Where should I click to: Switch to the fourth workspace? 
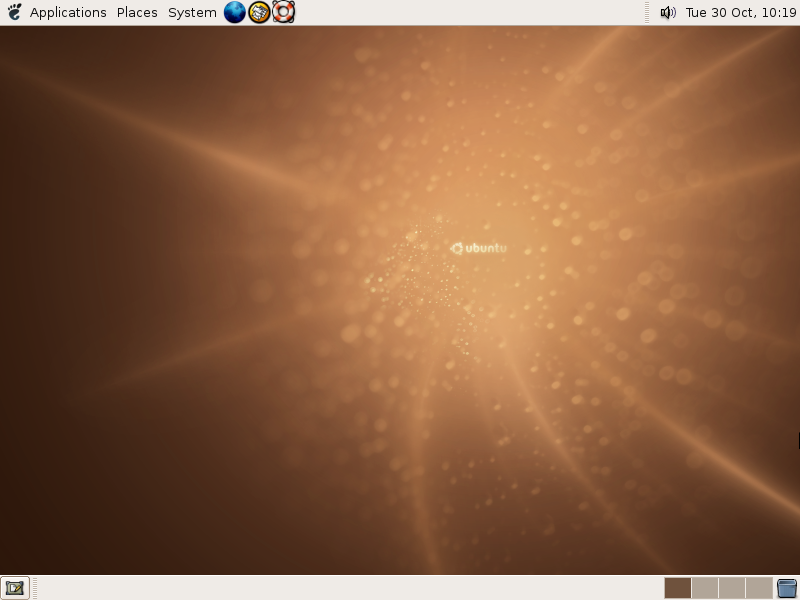click(x=758, y=588)
